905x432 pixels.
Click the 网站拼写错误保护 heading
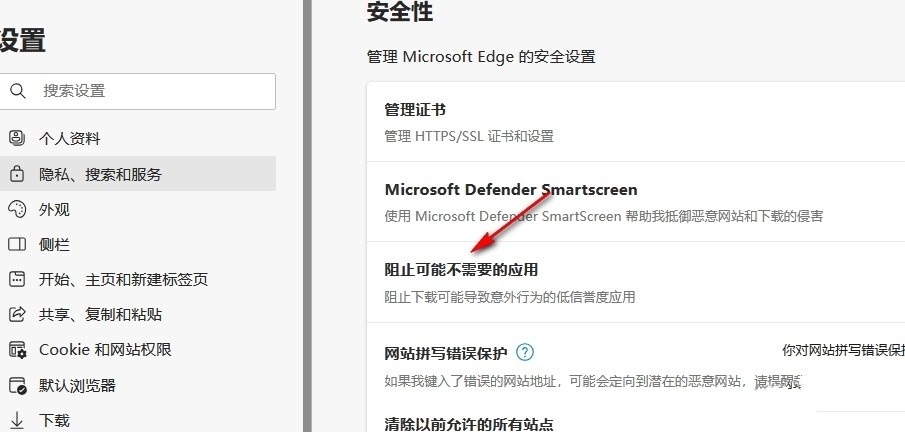446,353
